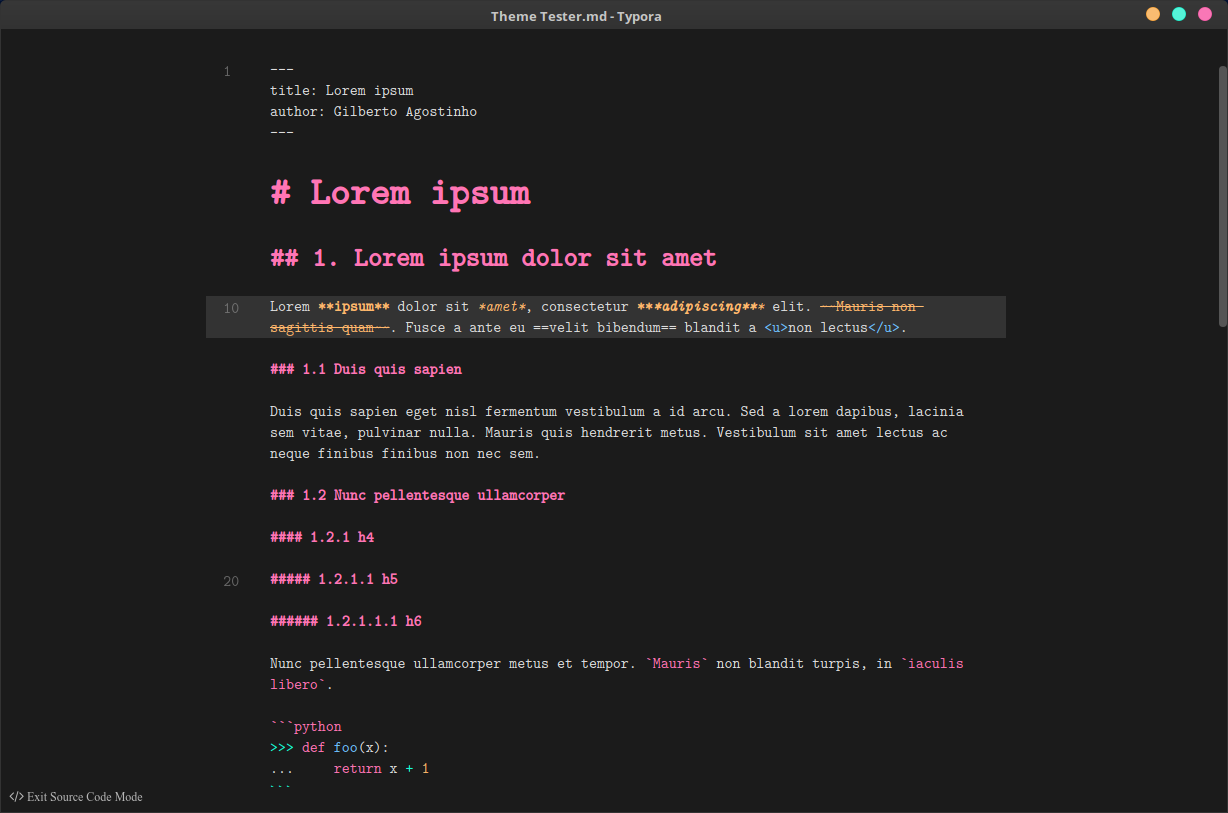
Task: Click the 'return x + 1' code line
Action: click(x=381, y=769)
